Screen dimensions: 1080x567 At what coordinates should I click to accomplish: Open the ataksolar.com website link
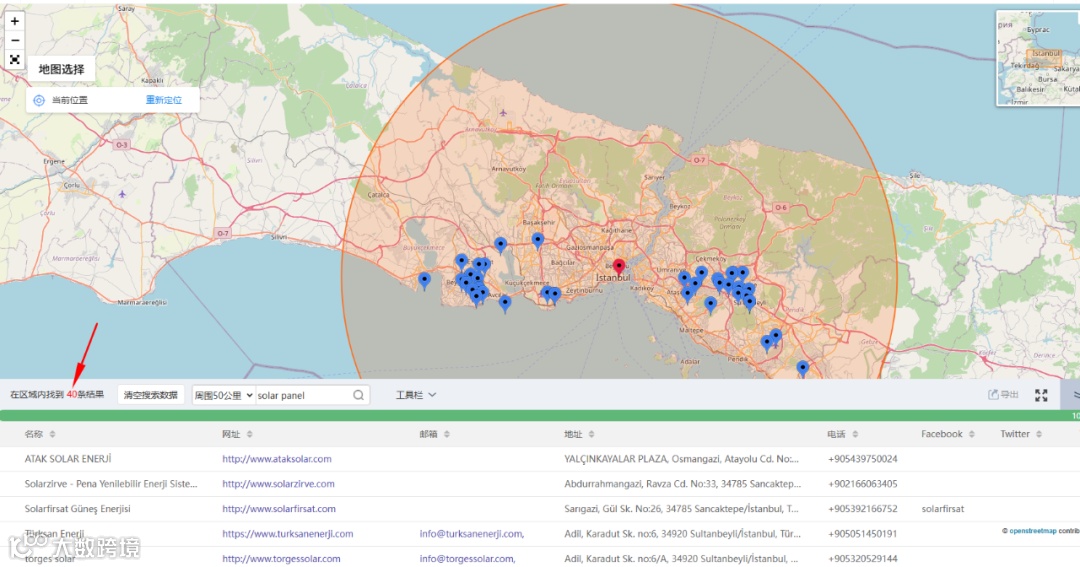click(277, 459)
